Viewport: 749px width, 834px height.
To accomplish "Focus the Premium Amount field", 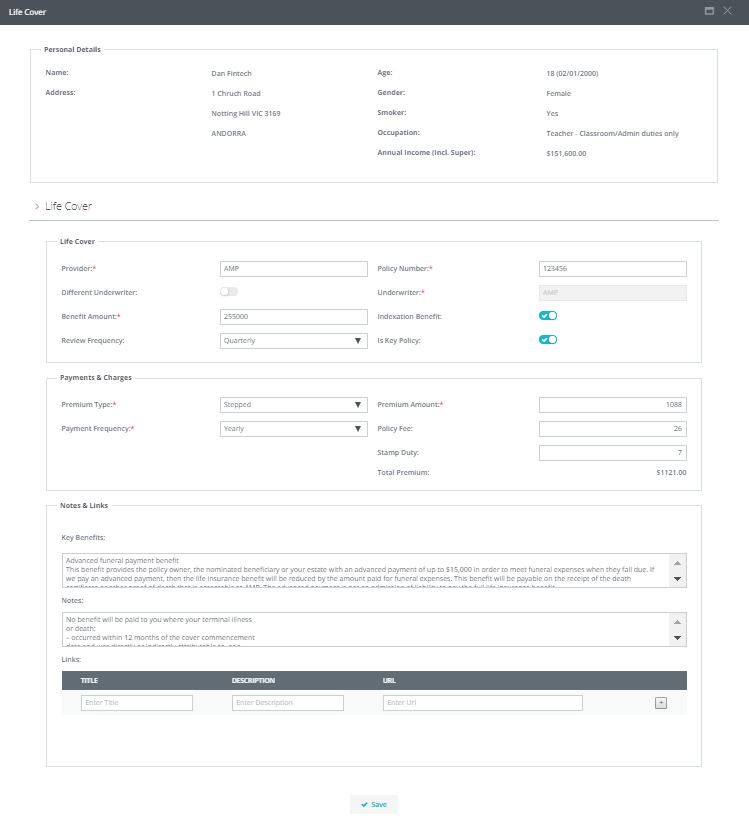I will (x=612, y=405).
